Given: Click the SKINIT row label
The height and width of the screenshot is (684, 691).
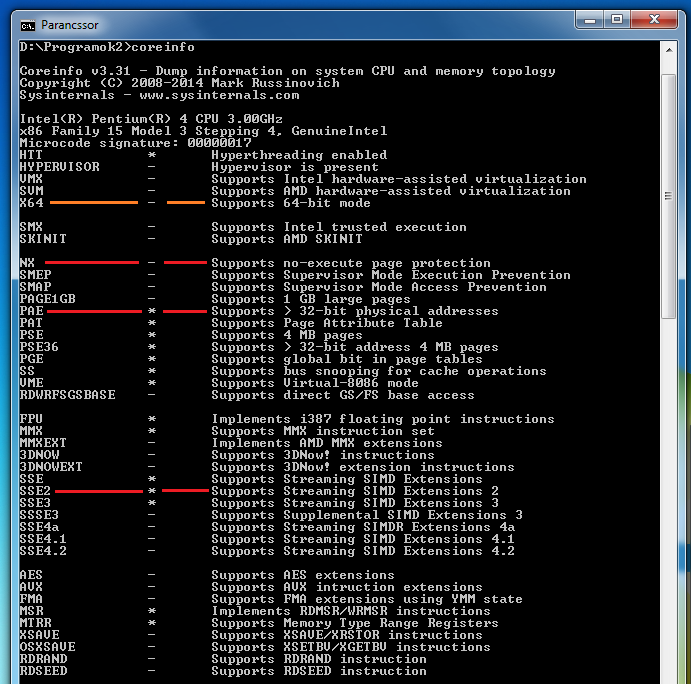Looking at the screenshot, I should 43,239.
